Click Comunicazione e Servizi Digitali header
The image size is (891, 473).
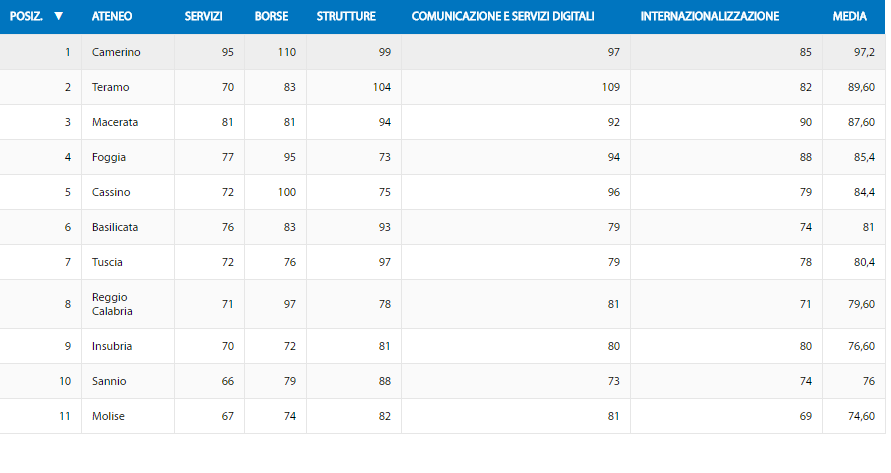point(502,16)
